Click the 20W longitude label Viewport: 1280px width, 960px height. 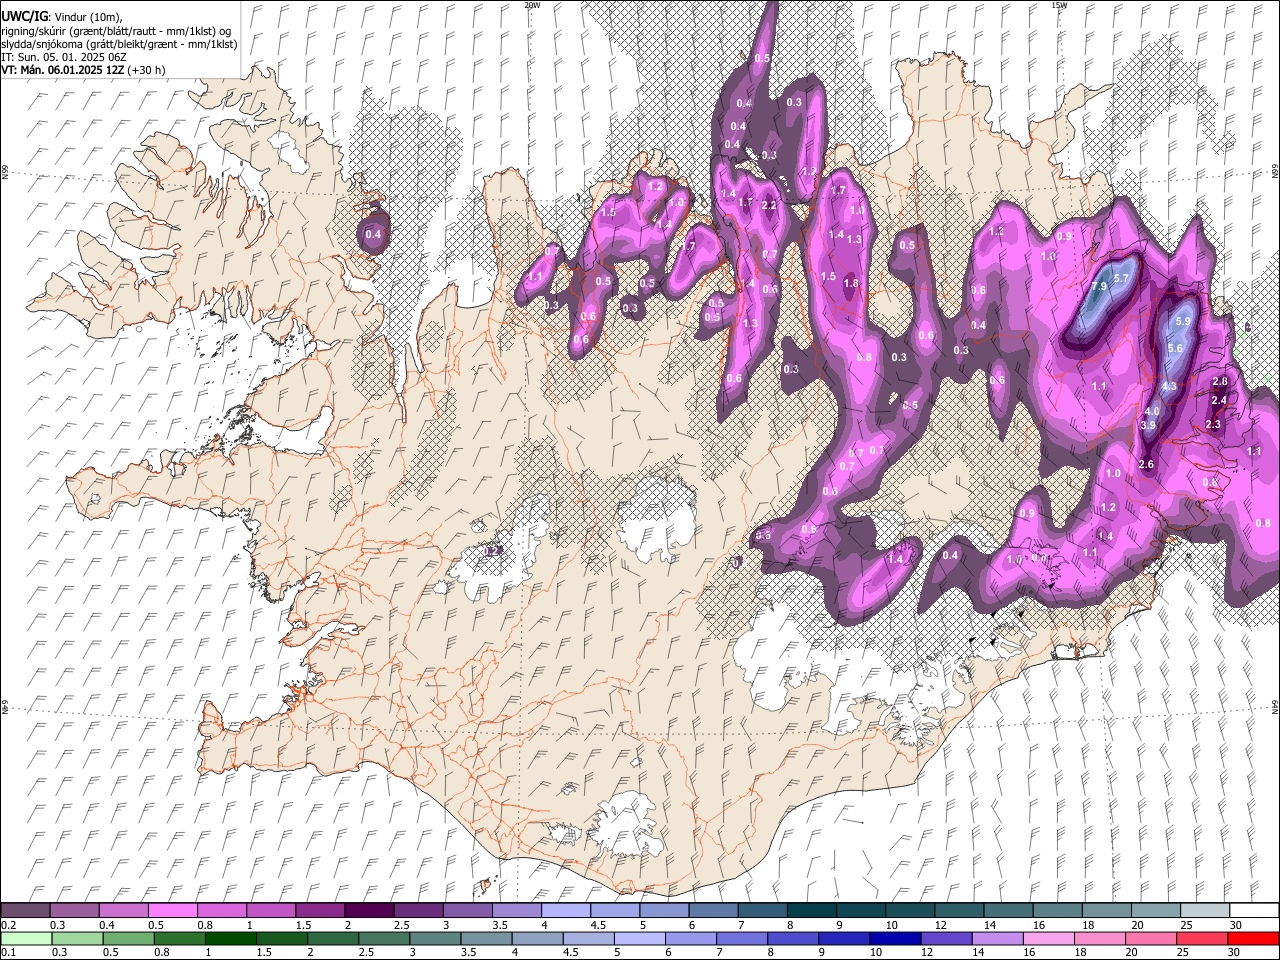coord(532,5)
